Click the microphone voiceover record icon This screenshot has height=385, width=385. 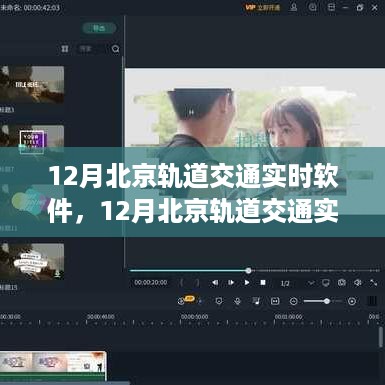coord(237,301)
